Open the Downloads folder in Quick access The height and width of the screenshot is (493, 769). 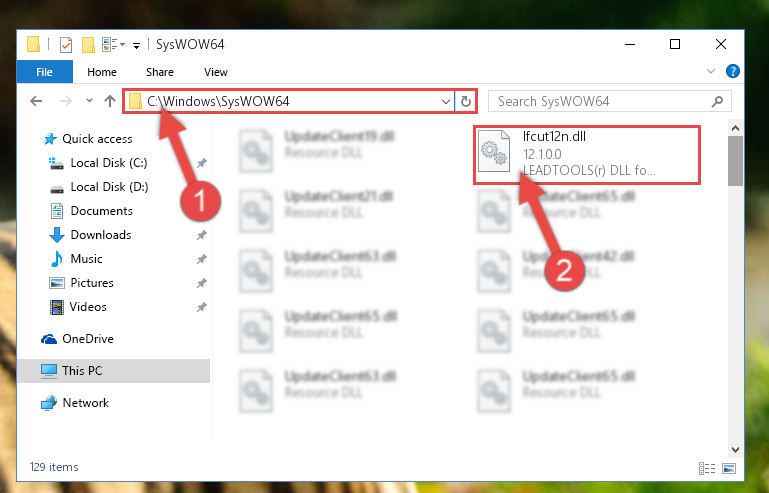pyautogui.click(x=101, y=235)
